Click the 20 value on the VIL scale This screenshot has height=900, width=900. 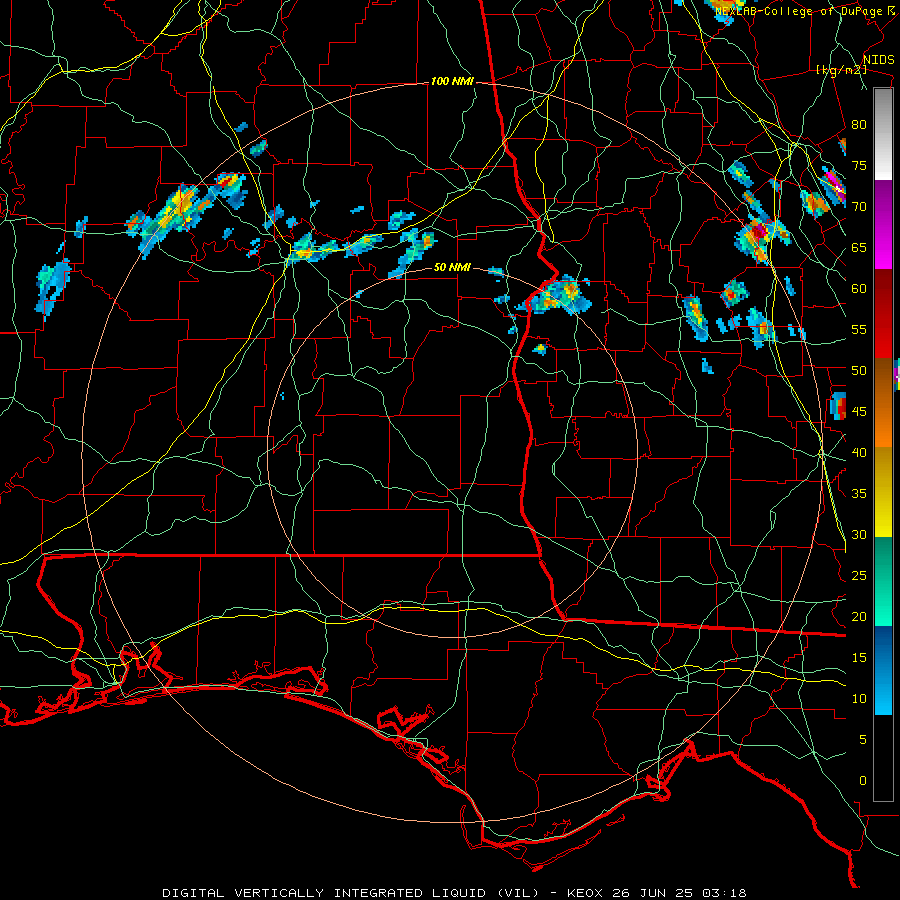(x=859, y=616)
